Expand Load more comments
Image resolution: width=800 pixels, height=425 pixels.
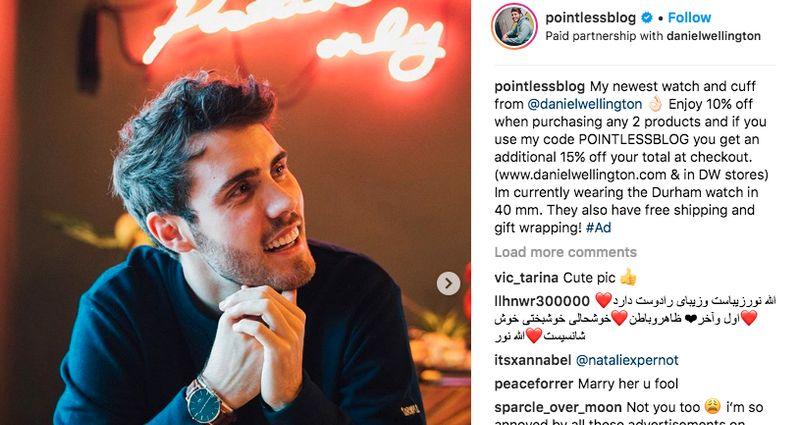pyautogui.click(x=565, y=252)
